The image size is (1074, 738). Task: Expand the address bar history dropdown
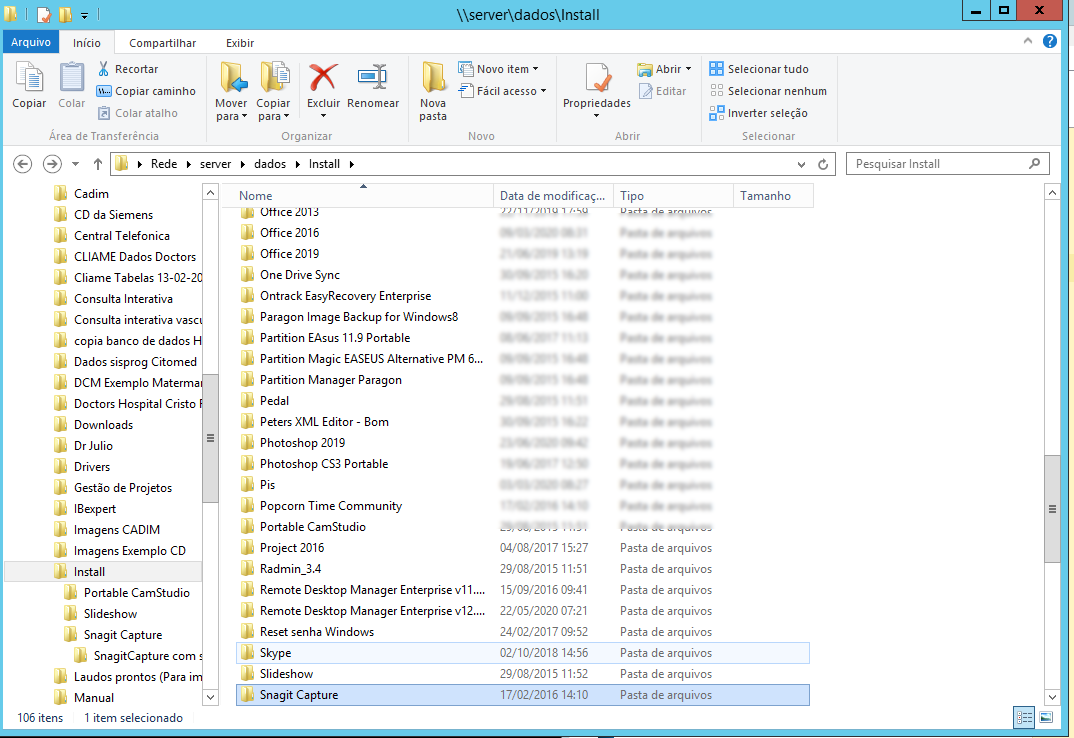pyautogui.click(x=801, y=164)
